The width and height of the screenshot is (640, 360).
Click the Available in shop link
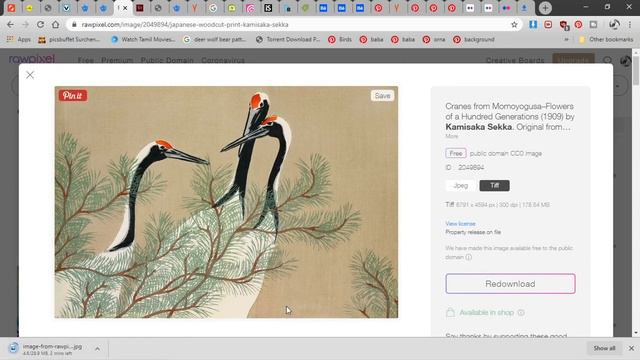[x=487, y=313]
